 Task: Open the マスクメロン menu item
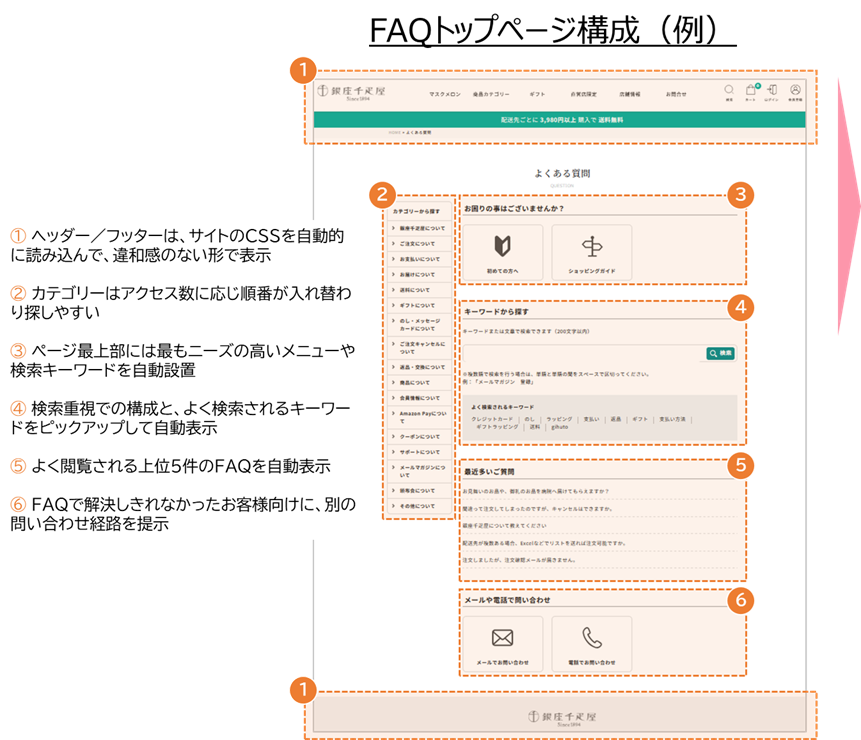pyautogui.click(x=445, y=94)
